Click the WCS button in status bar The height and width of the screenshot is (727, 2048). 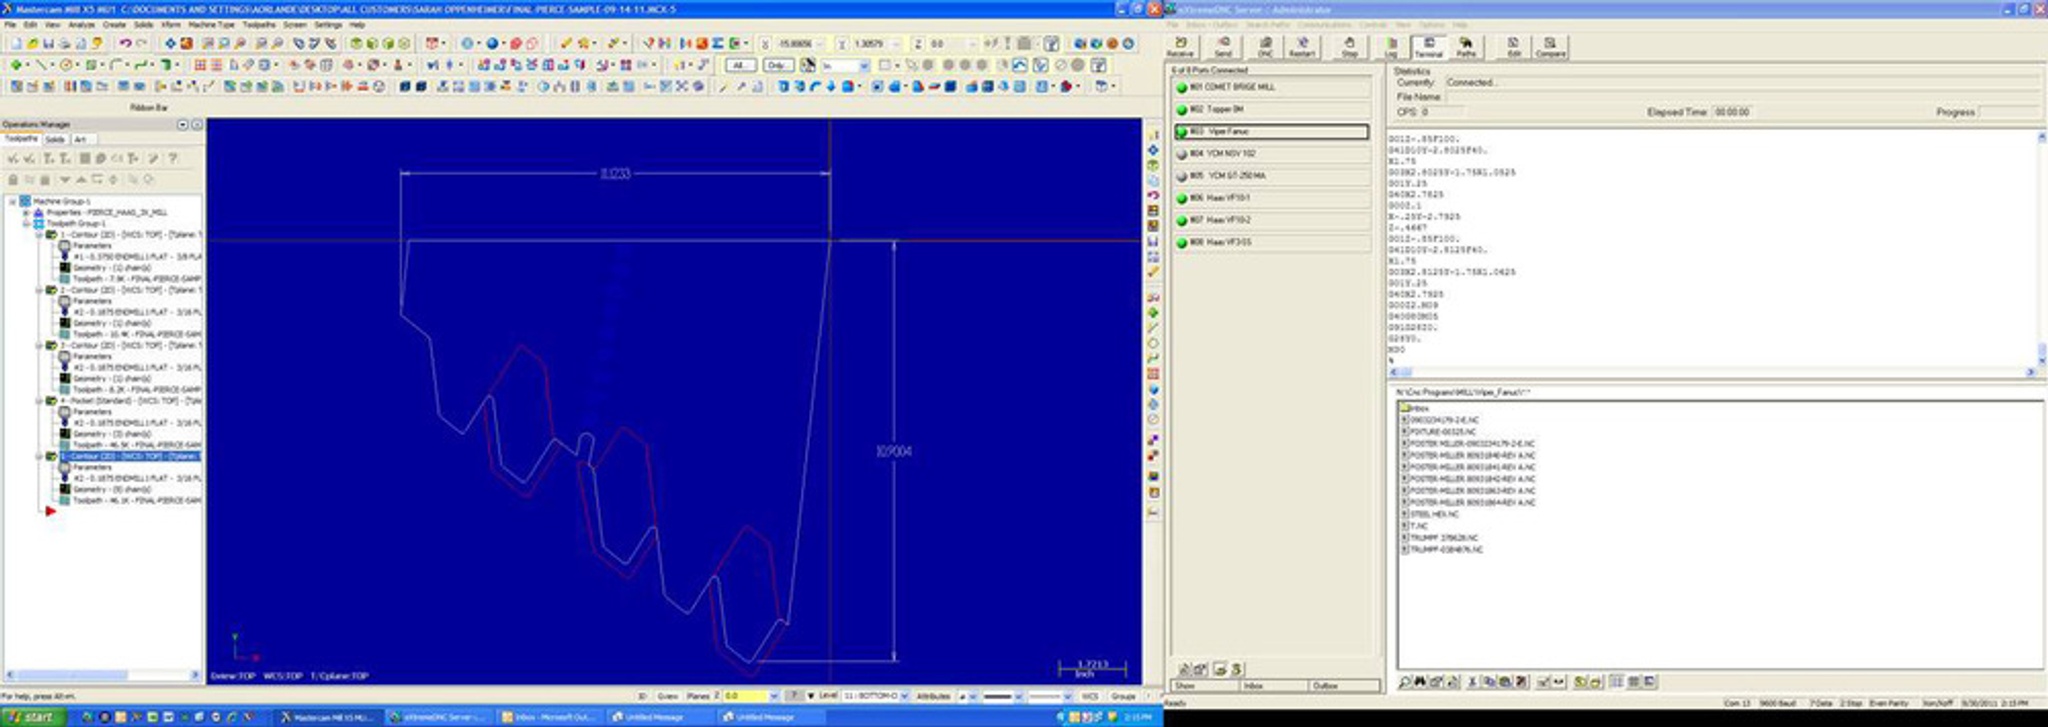point(1090,695)
